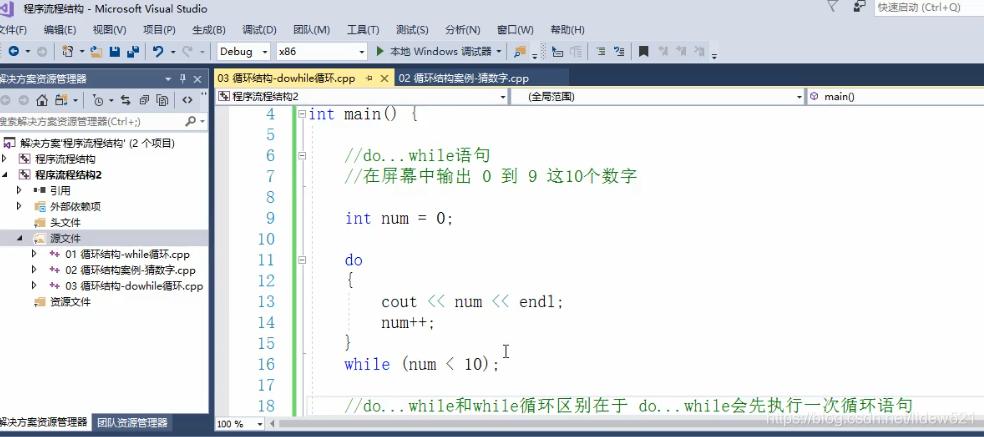The height and width of the screenshot is (437, 984).
Task: Select the 解决方案'程序流程结构' root node
Action: [x=97, y=143]
